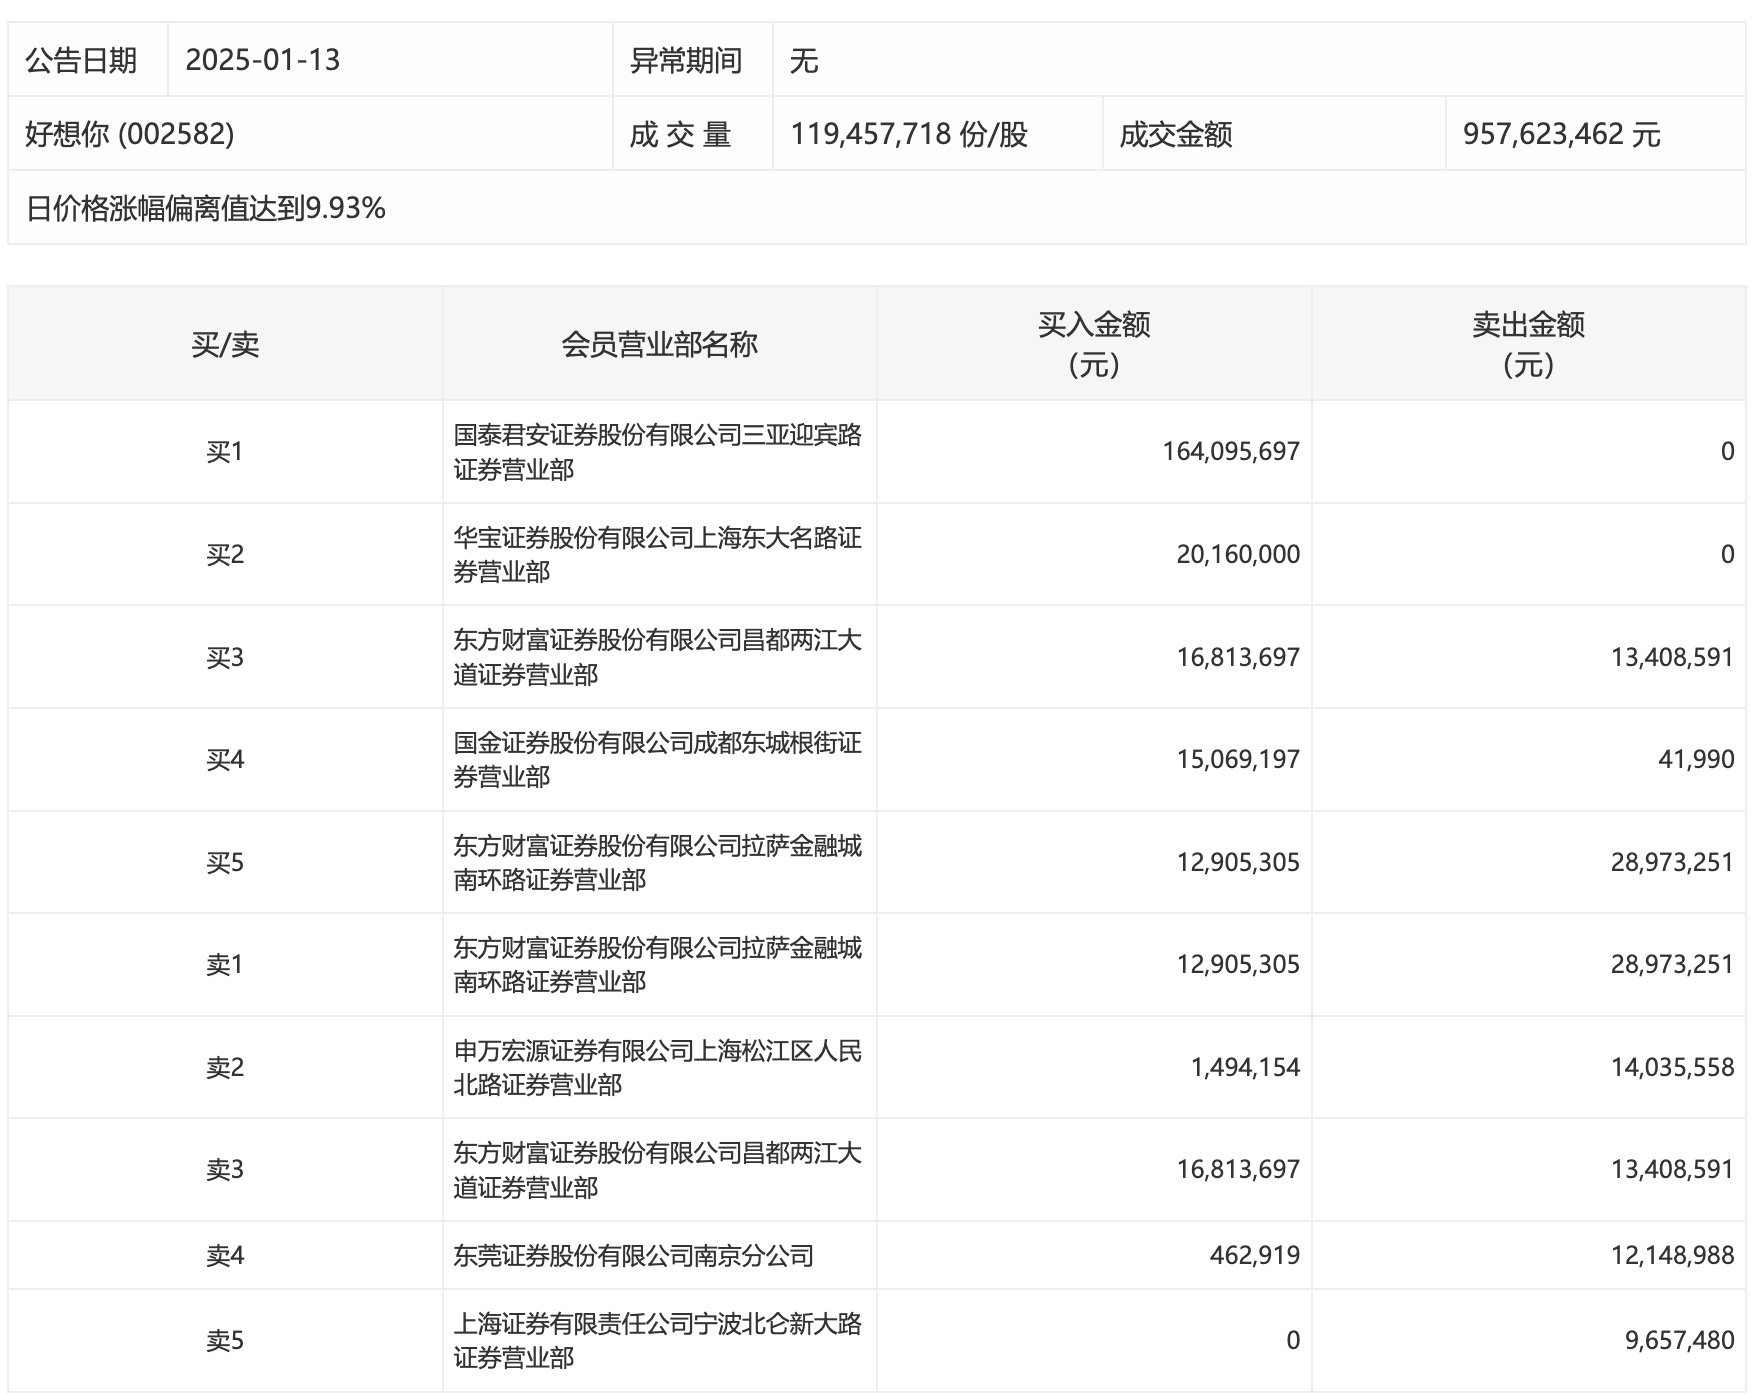Click 12,905,305 in the 买5 row
This screenshot has width=1764, height=1394.
click(x=1238, y=862)
